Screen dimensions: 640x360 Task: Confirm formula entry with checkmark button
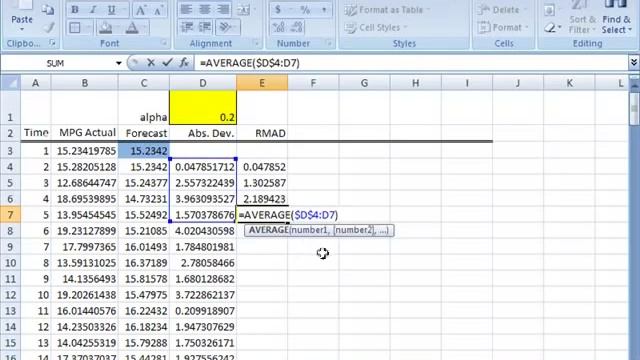tap(167, 63)
